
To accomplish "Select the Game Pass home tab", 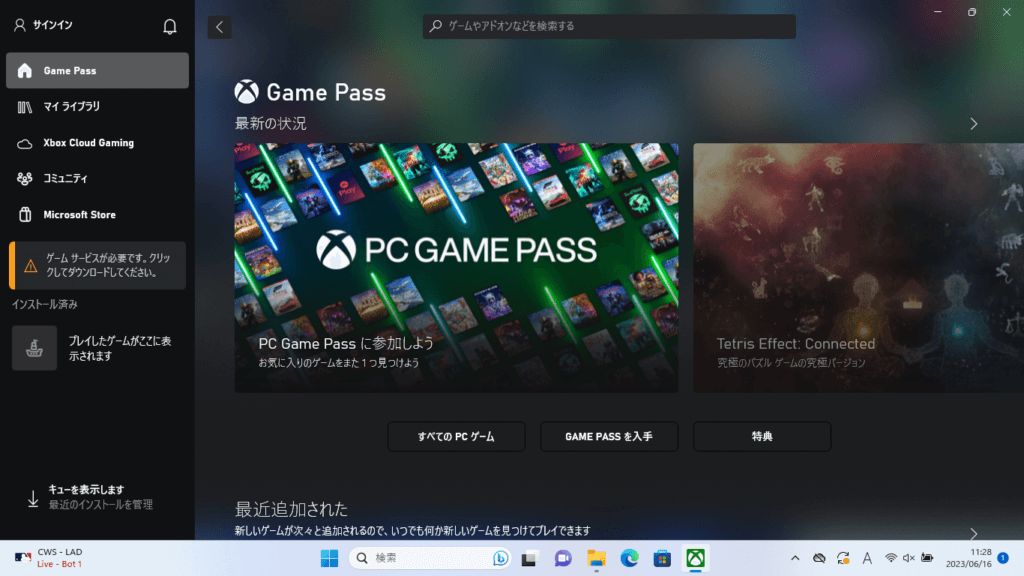I will 97,71.
